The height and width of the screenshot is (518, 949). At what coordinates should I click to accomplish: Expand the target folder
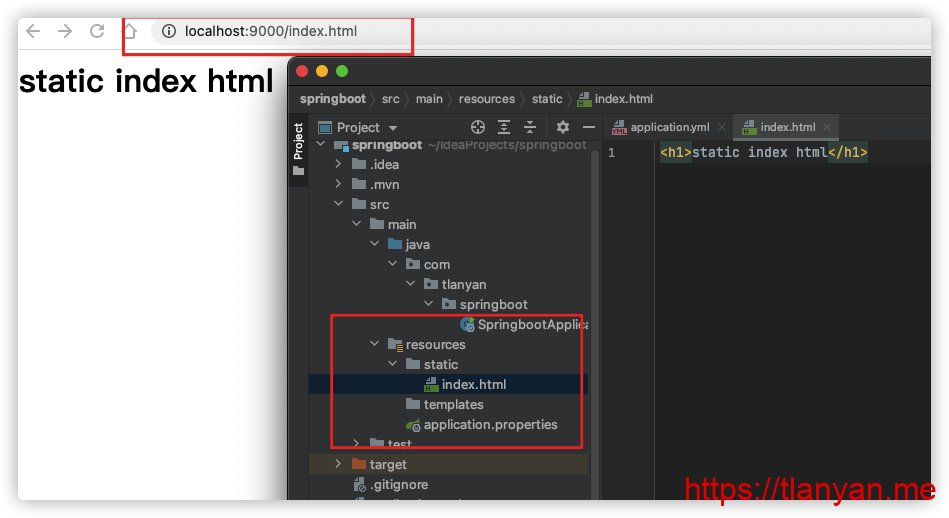339,465
